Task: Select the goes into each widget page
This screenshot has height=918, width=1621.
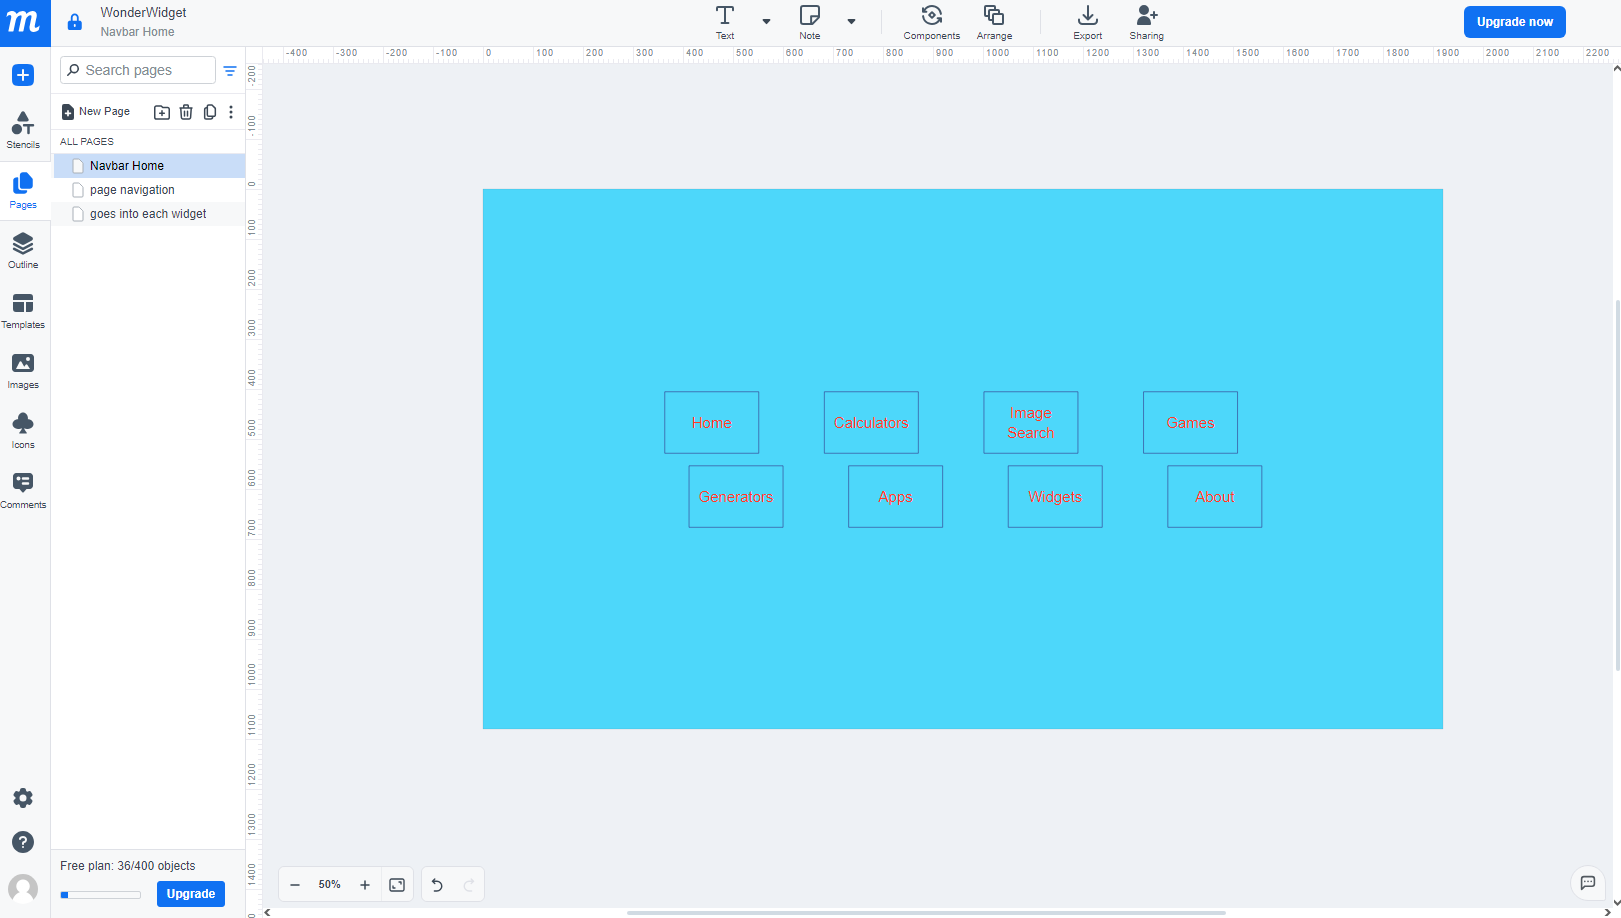Action: click(x=148, y=214)
